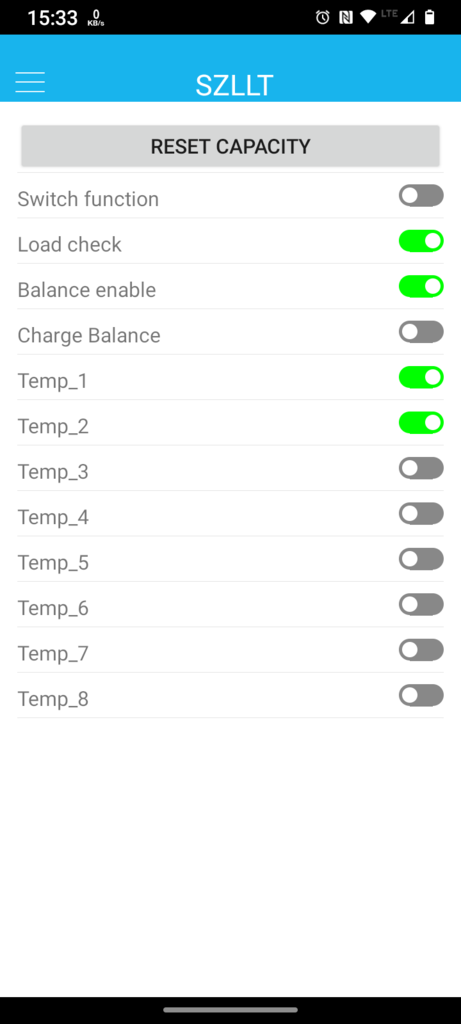Tap the Wi-Fi signal status icon

pyautogui.click(x=368, y=18)
